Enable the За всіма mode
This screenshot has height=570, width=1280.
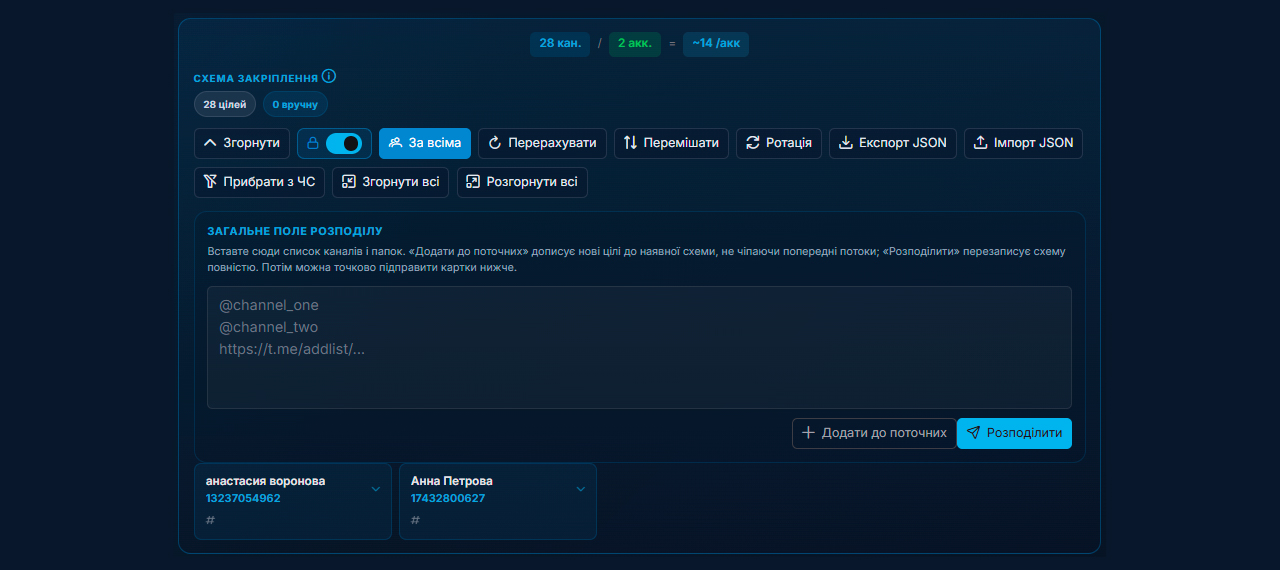[425, 143]
